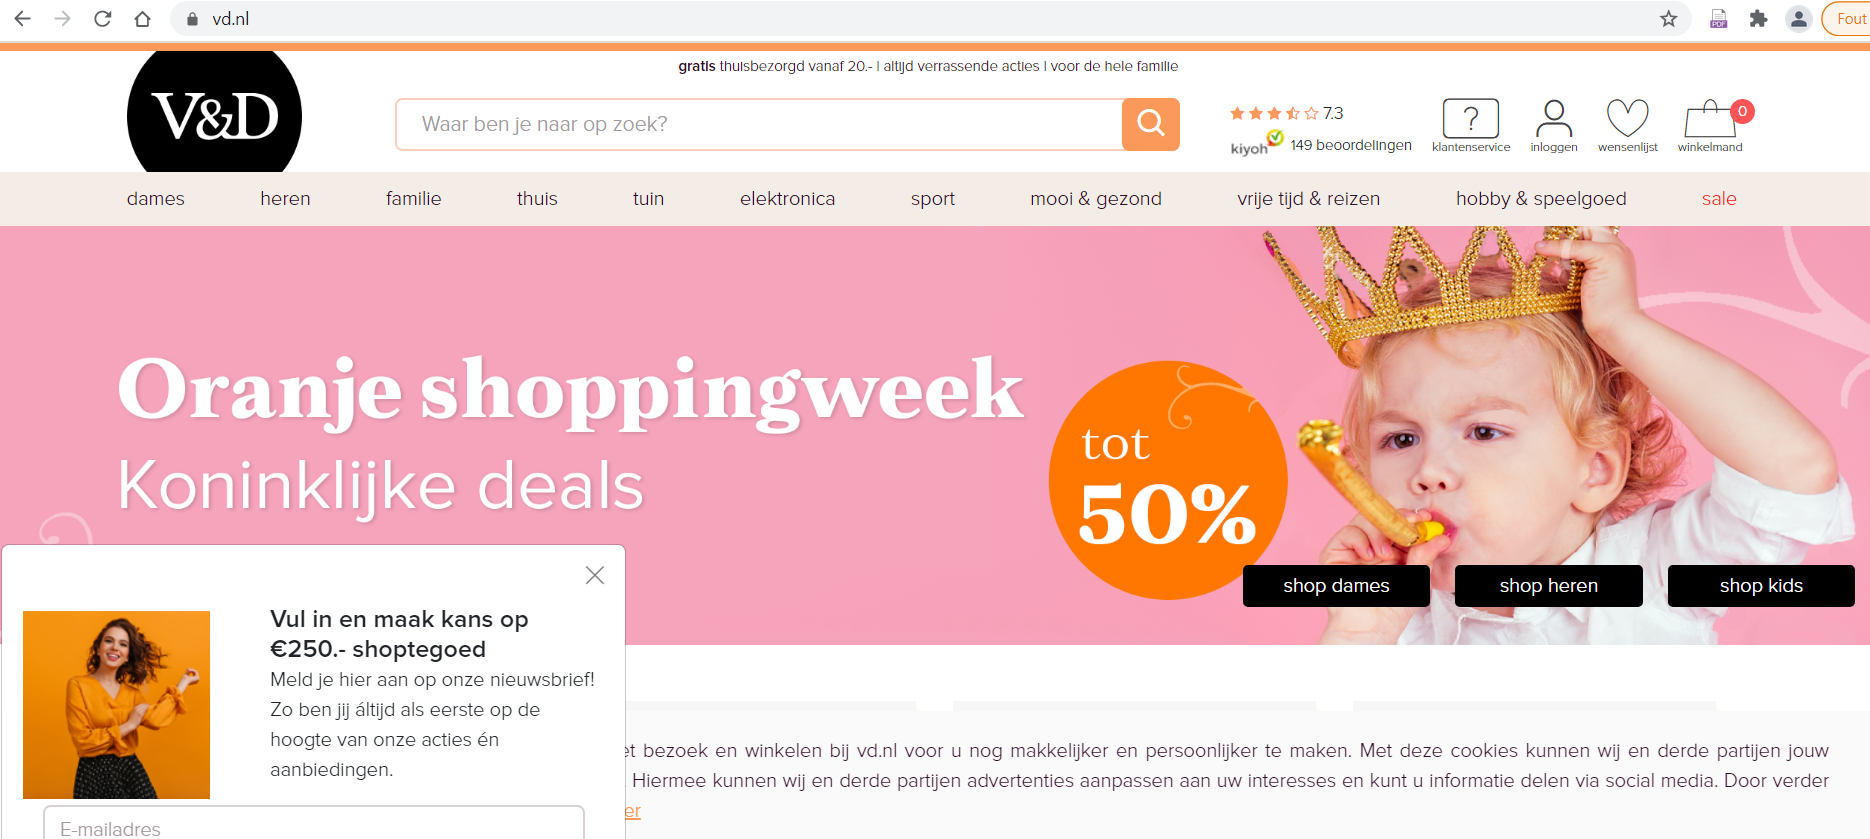The image size is (1870, 839).
Task: Click the V&D logo
Action: click(214, 115)
